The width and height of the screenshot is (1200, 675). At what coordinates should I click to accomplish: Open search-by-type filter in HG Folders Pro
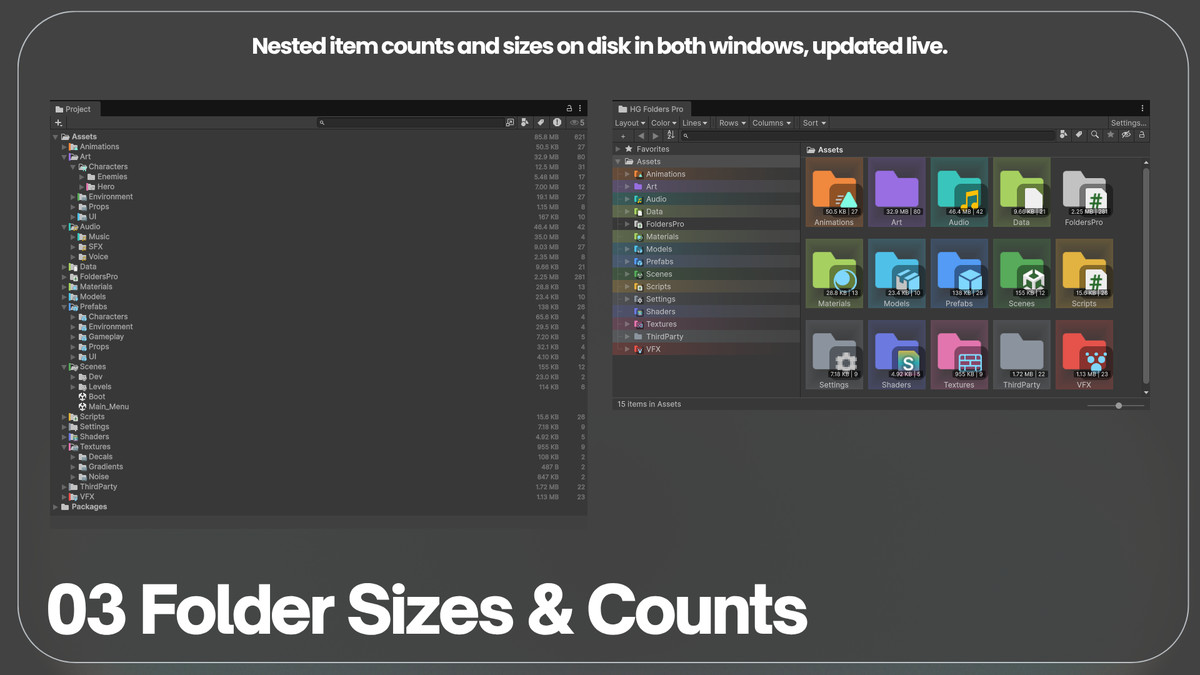tap(1064, 135)
